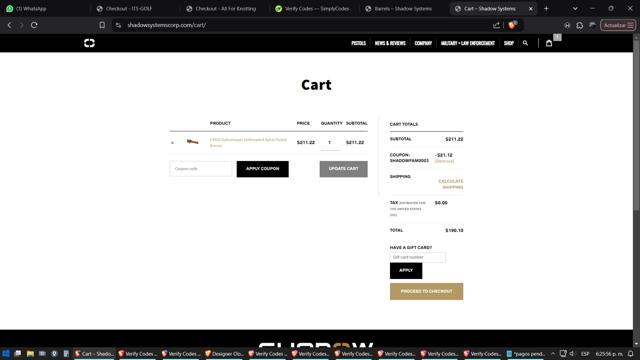640x360 pixels.
Task: Open the browser extensions puzzle icon
Action: (x=580, y=25)
